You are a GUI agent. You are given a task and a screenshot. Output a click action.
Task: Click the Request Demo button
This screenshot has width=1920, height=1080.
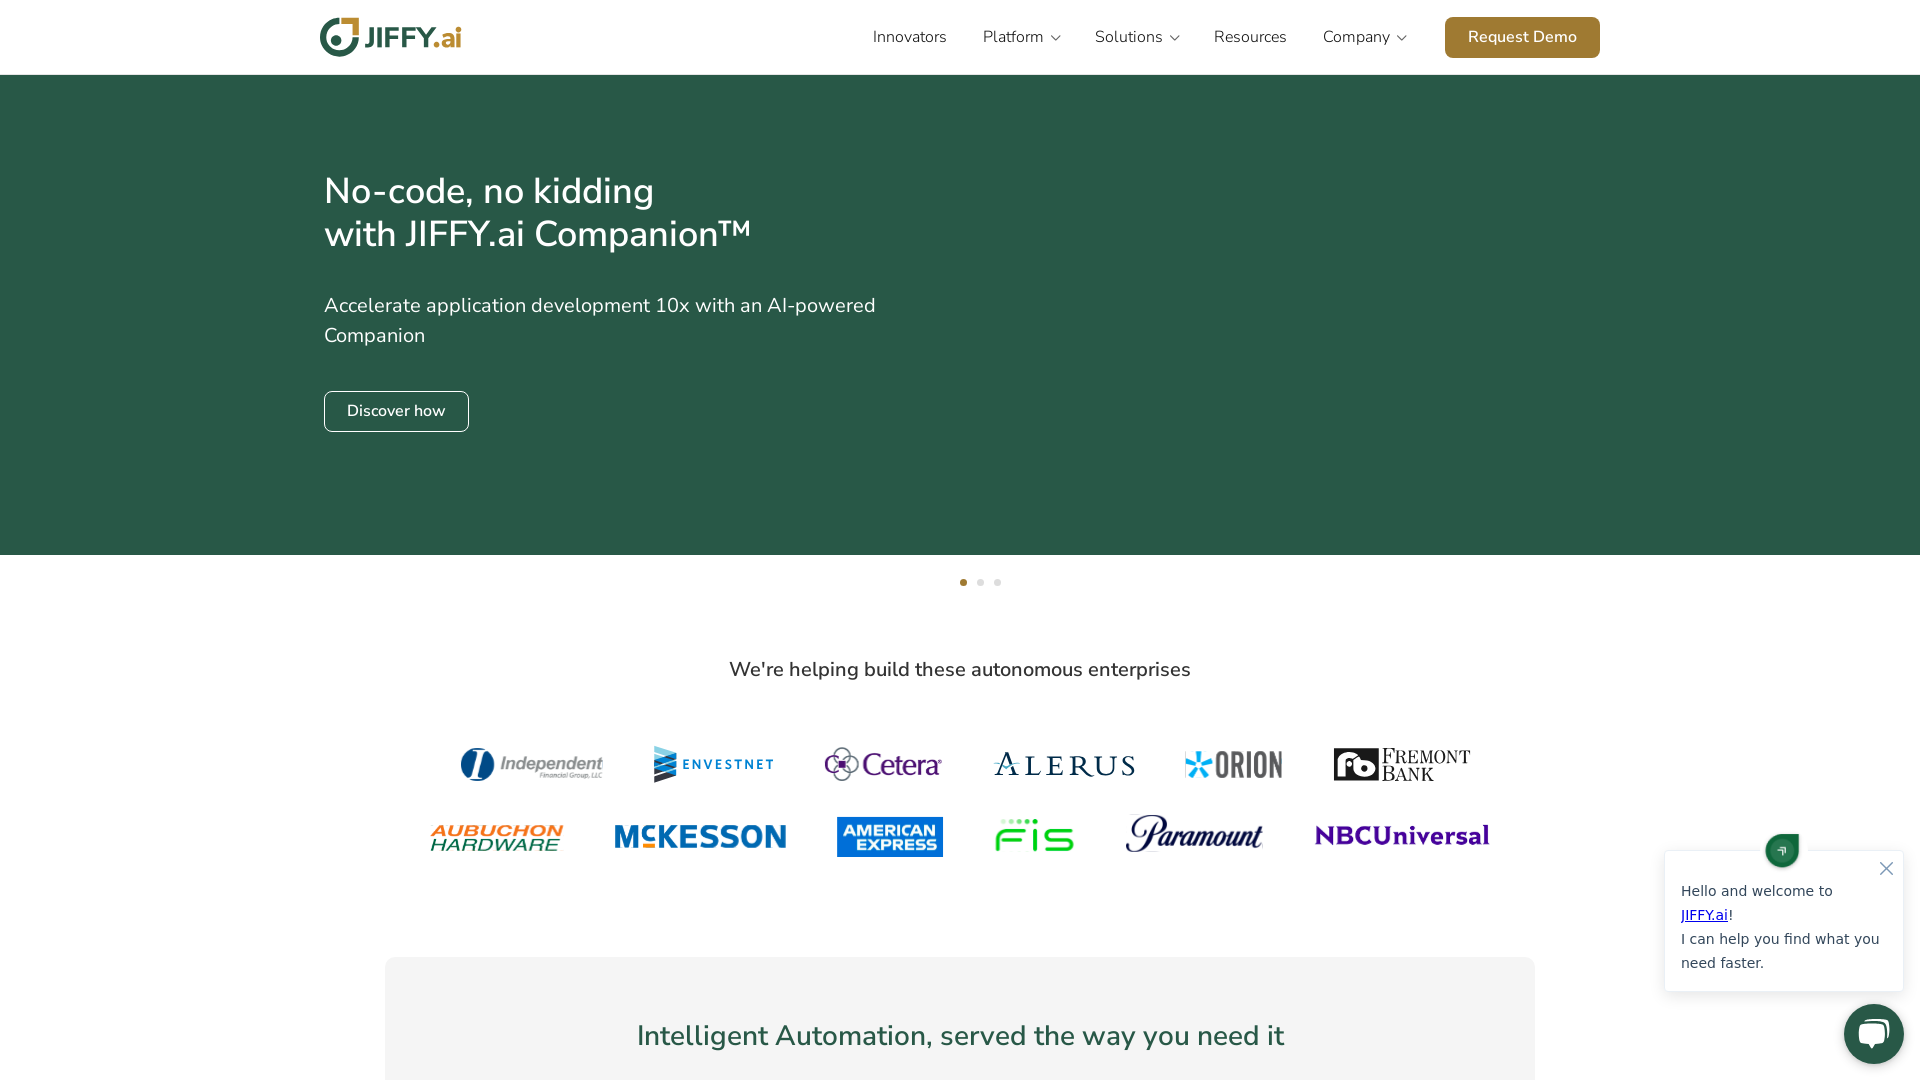pos(1522,37)
